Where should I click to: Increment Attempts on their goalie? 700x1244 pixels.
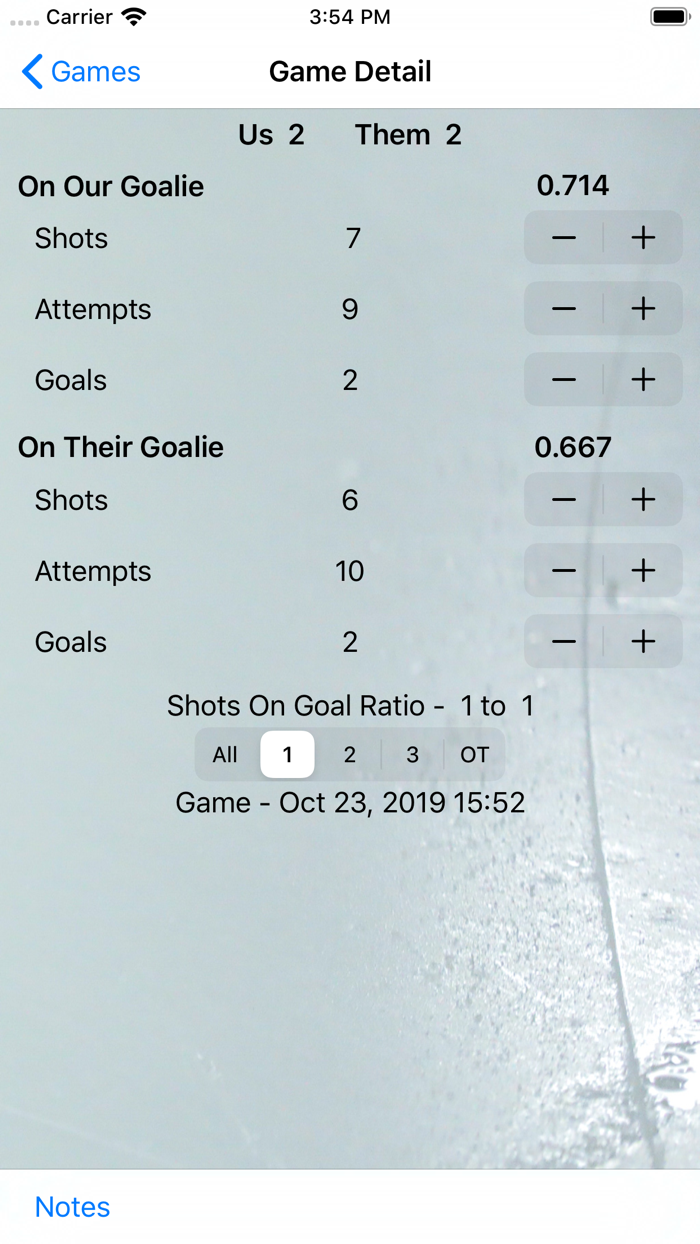[x=644, y=571]
